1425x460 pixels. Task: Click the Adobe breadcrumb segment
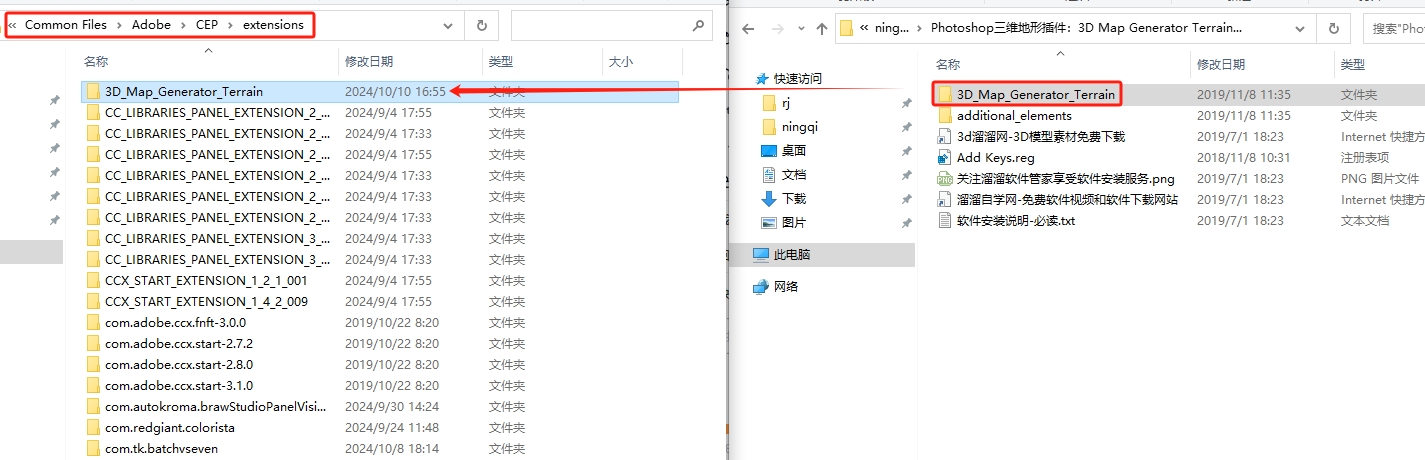click(x=151, y=25)
